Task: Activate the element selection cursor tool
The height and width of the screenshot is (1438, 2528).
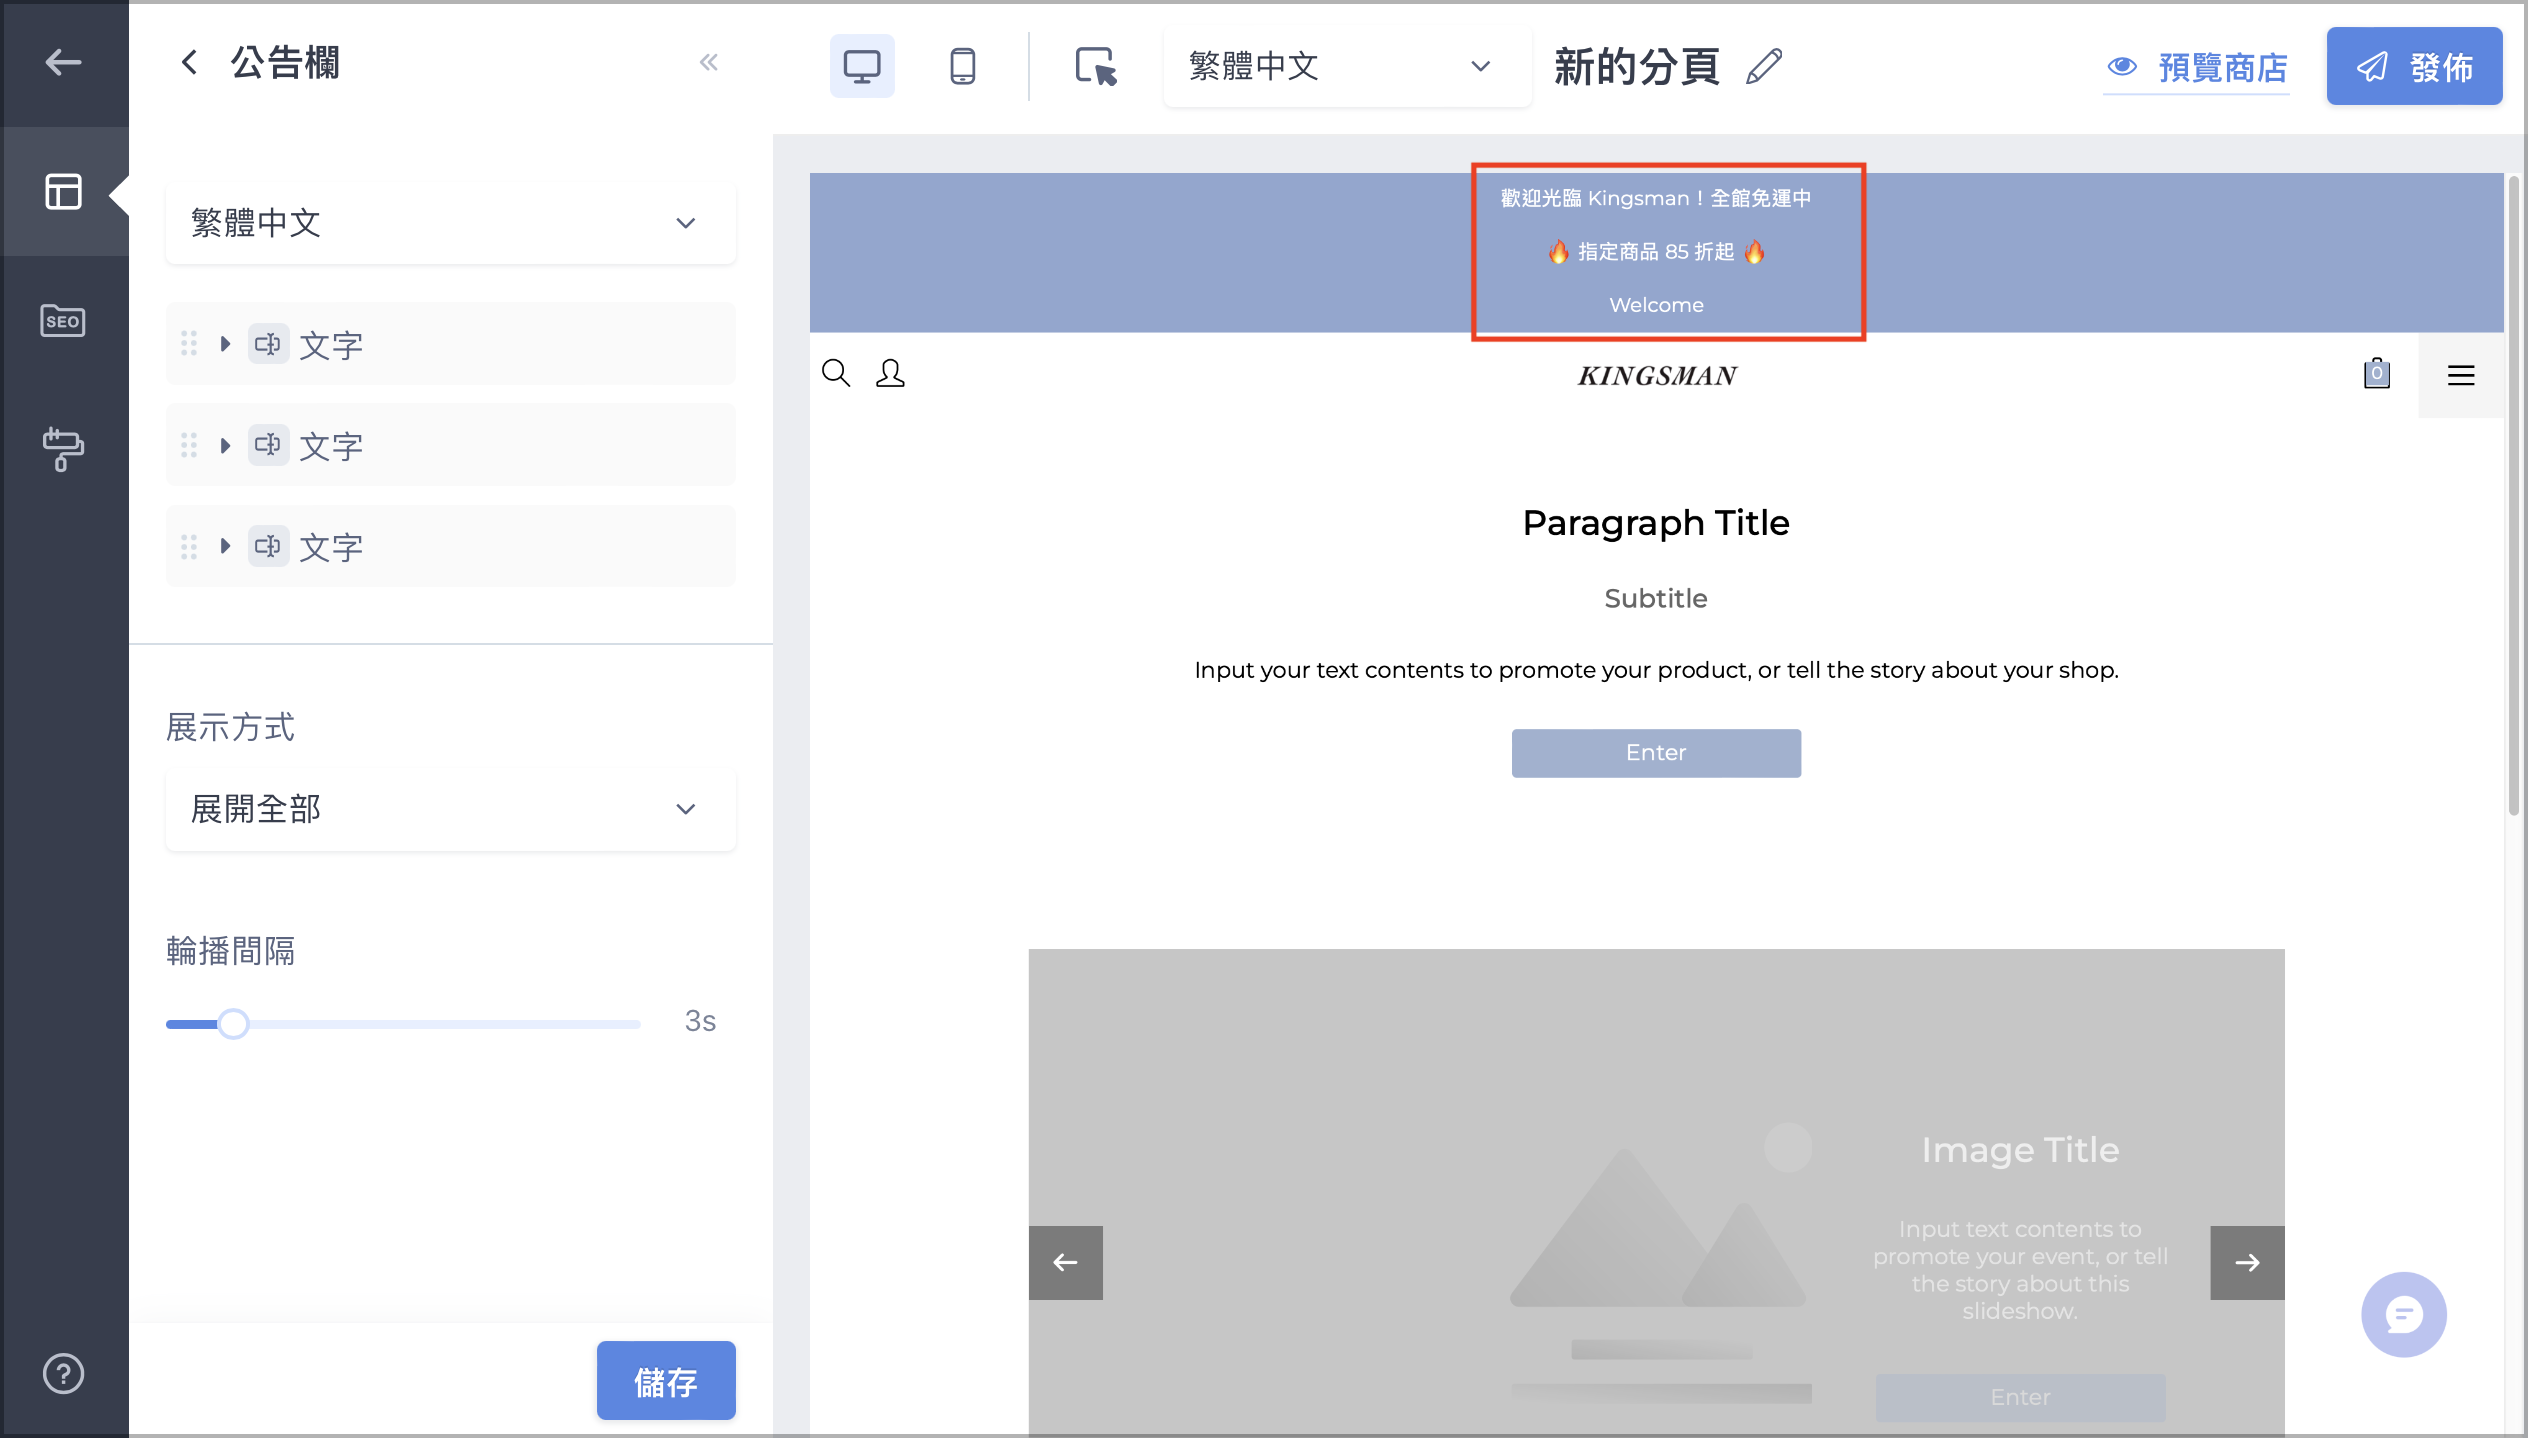Action: pyautogui.click(x=1096, y=66)
